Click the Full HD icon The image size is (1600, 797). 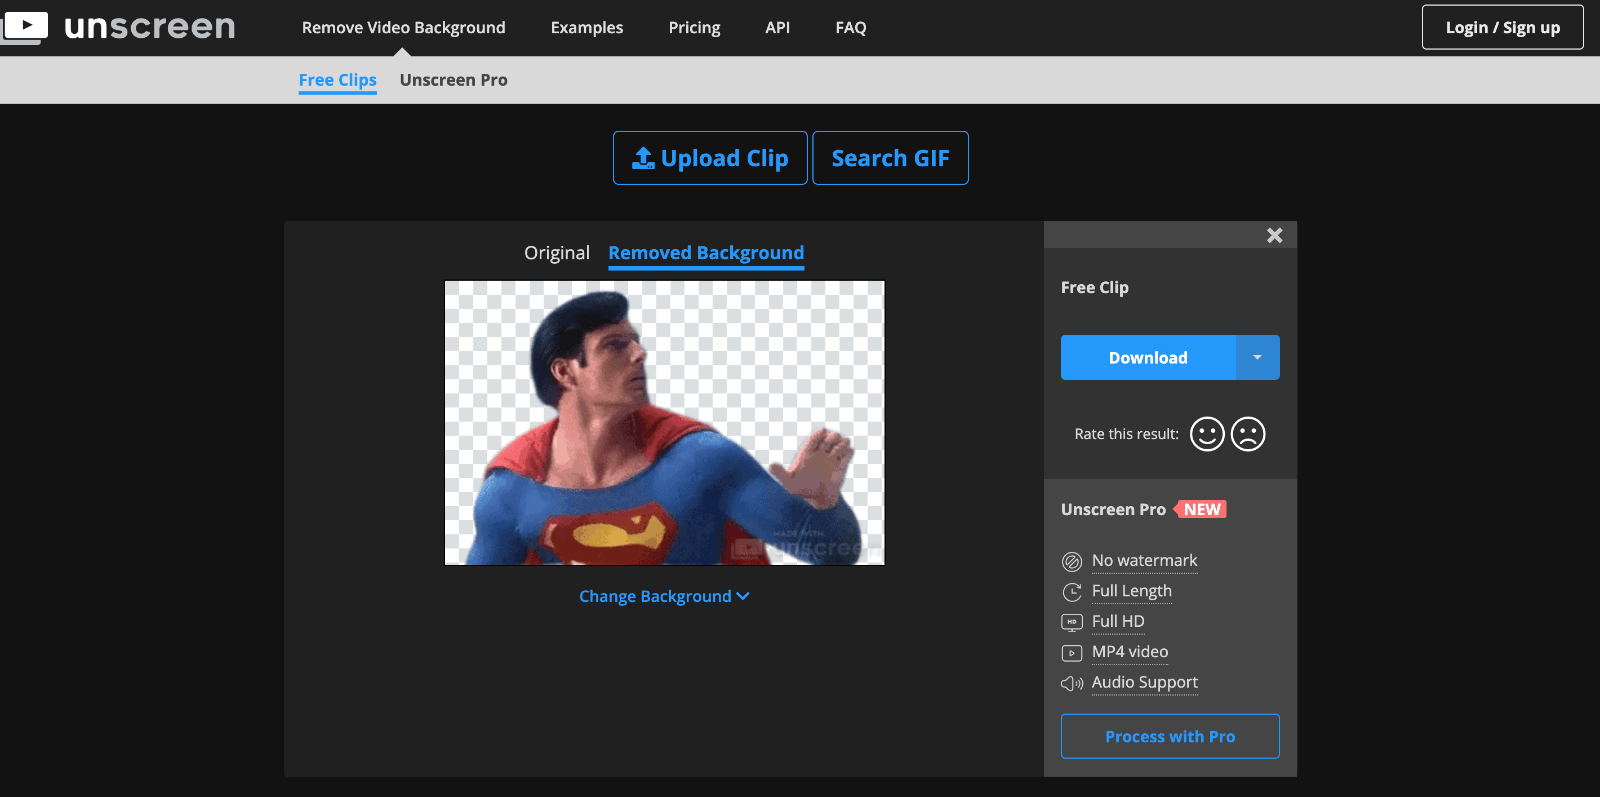(x=1072, y=622)
